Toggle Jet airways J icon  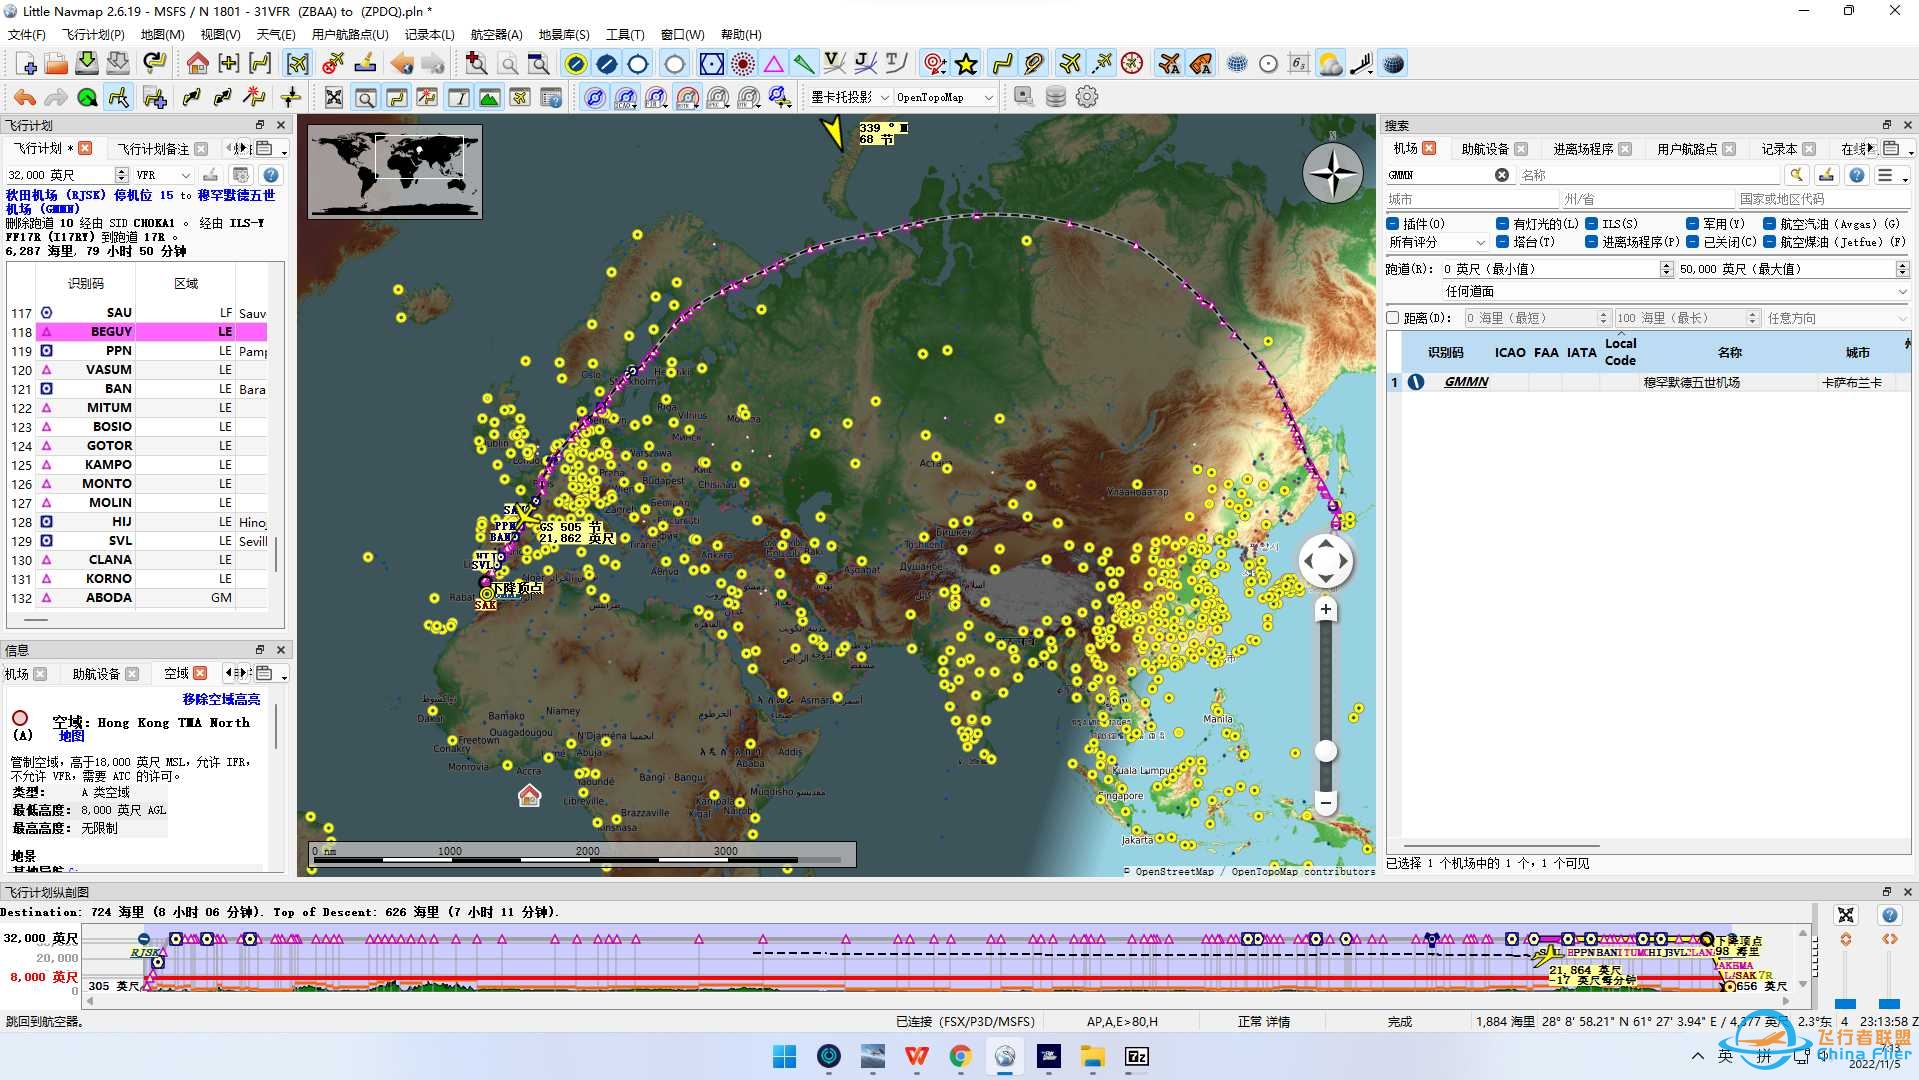865,64
